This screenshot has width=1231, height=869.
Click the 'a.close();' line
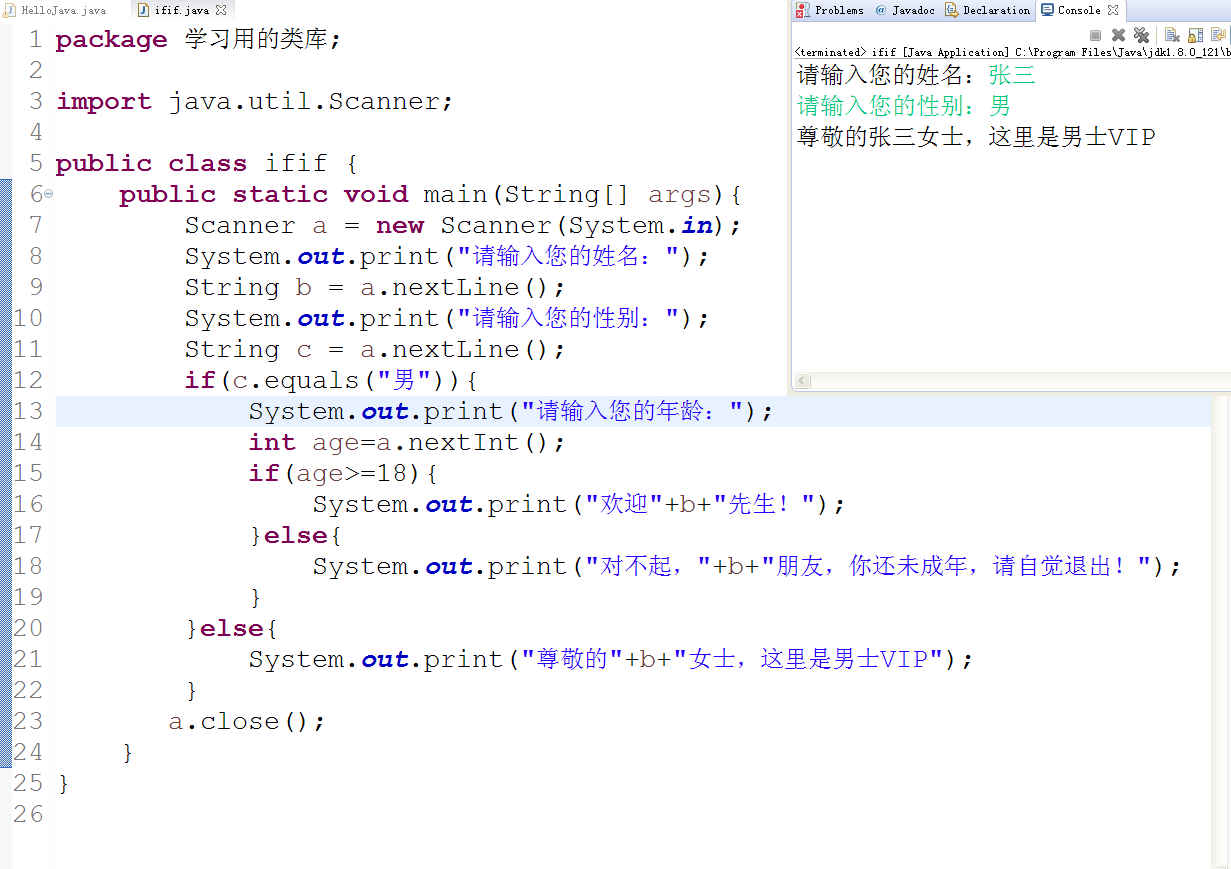(247, 722)
